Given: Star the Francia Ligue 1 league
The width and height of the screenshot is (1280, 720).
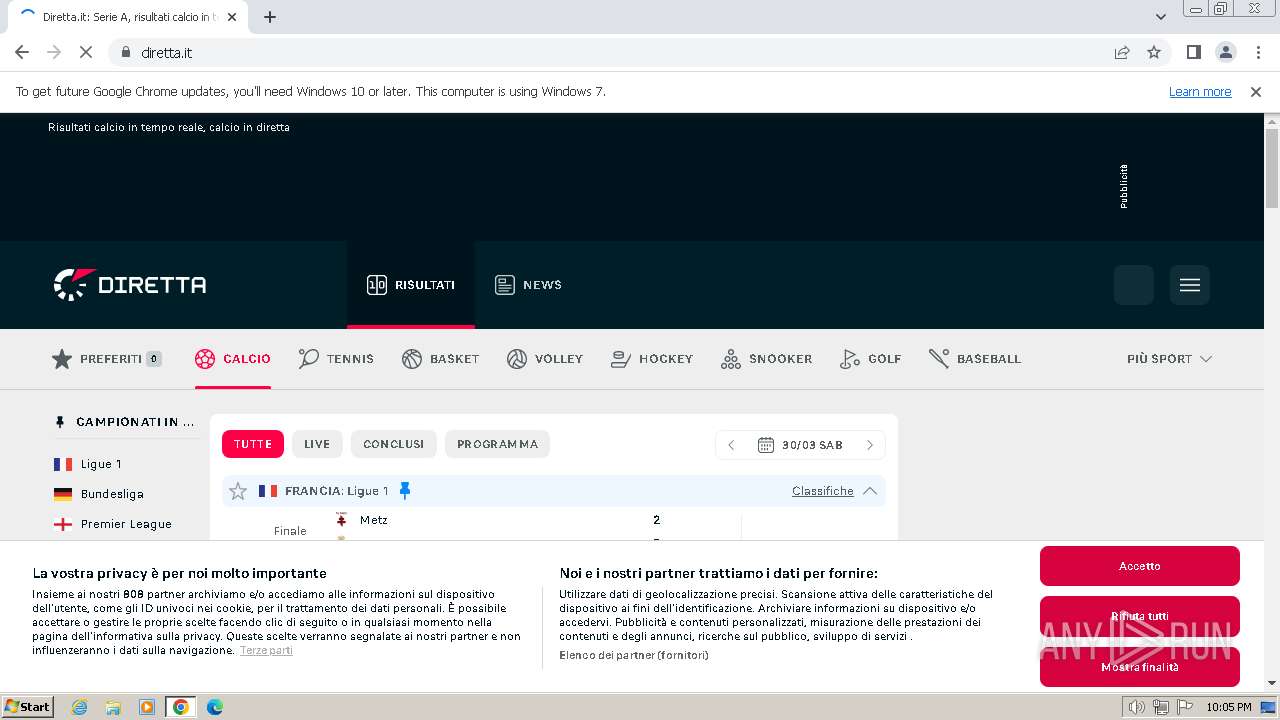Looking at the screenshot, I should 238,491.
